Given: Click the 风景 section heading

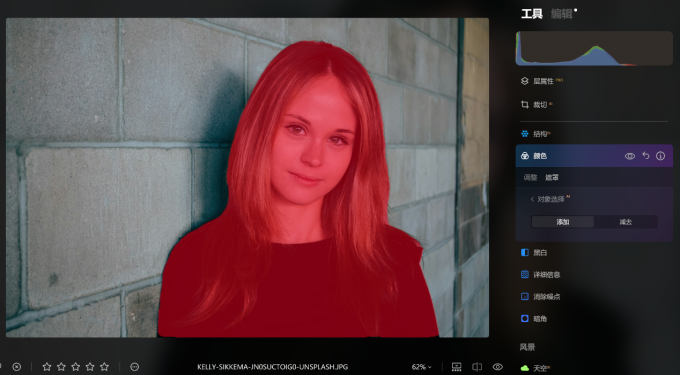Looking at the screenshot, I should (527, 347).
